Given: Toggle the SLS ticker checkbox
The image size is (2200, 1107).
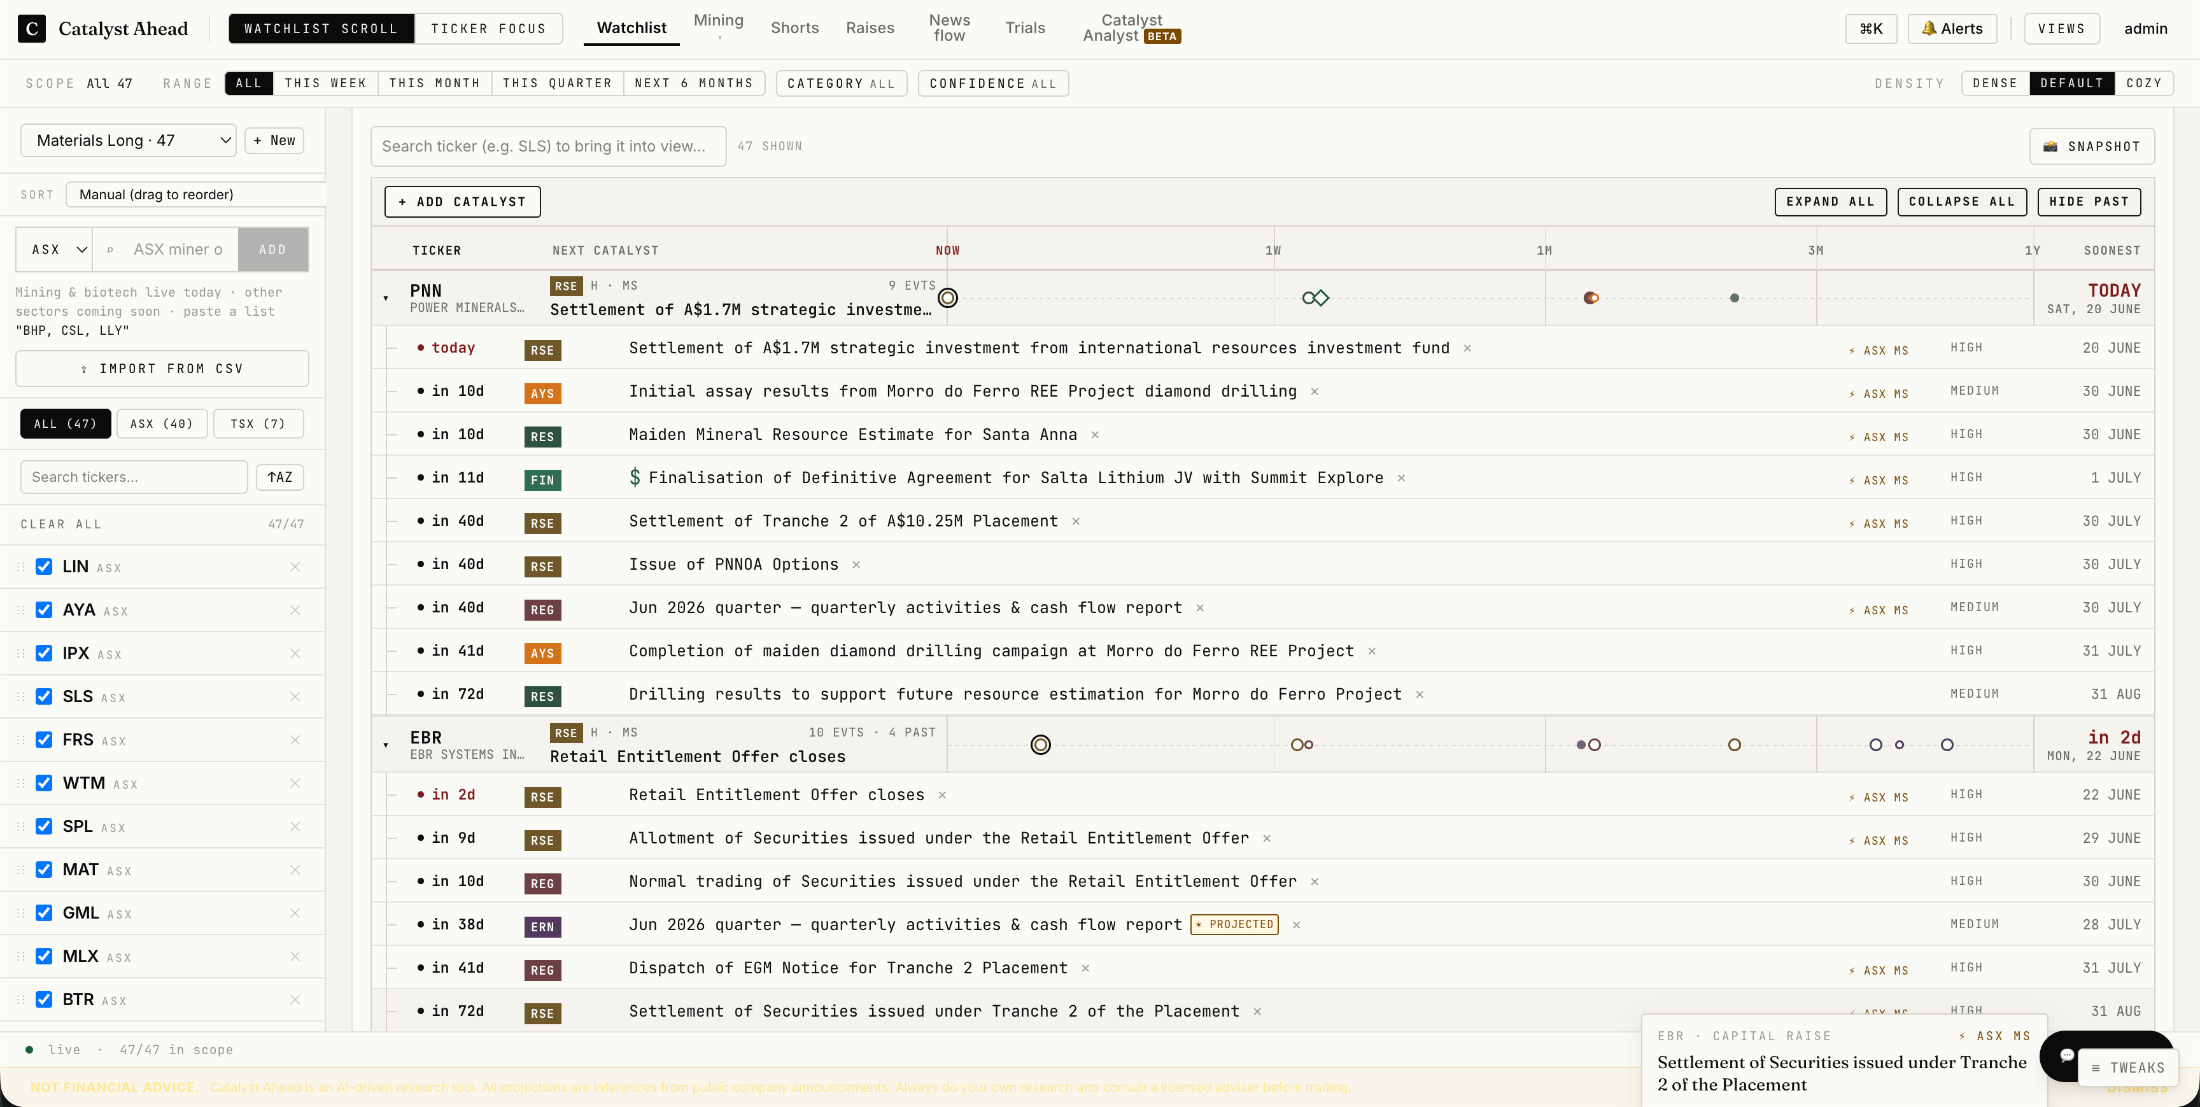Looking at the screenshot, I should [44, 697].
